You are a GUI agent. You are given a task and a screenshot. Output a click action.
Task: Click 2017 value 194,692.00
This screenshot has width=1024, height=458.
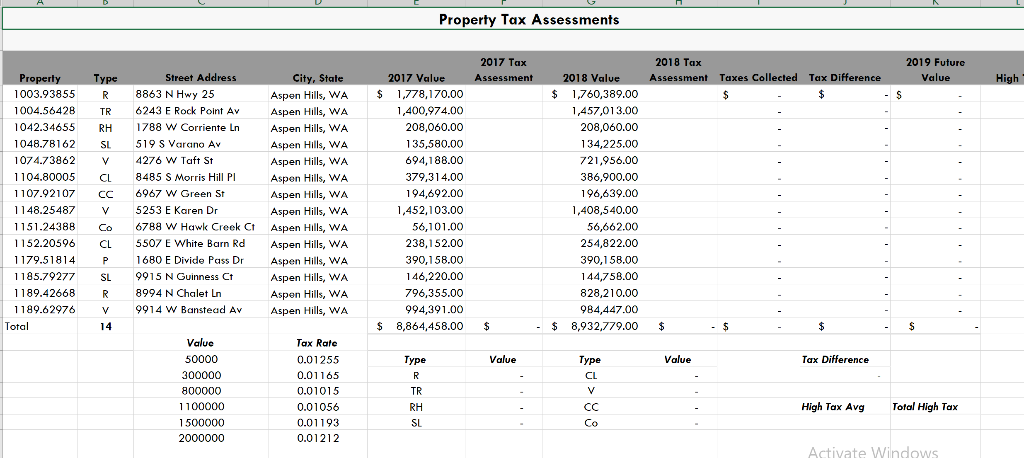click(434, 193)
